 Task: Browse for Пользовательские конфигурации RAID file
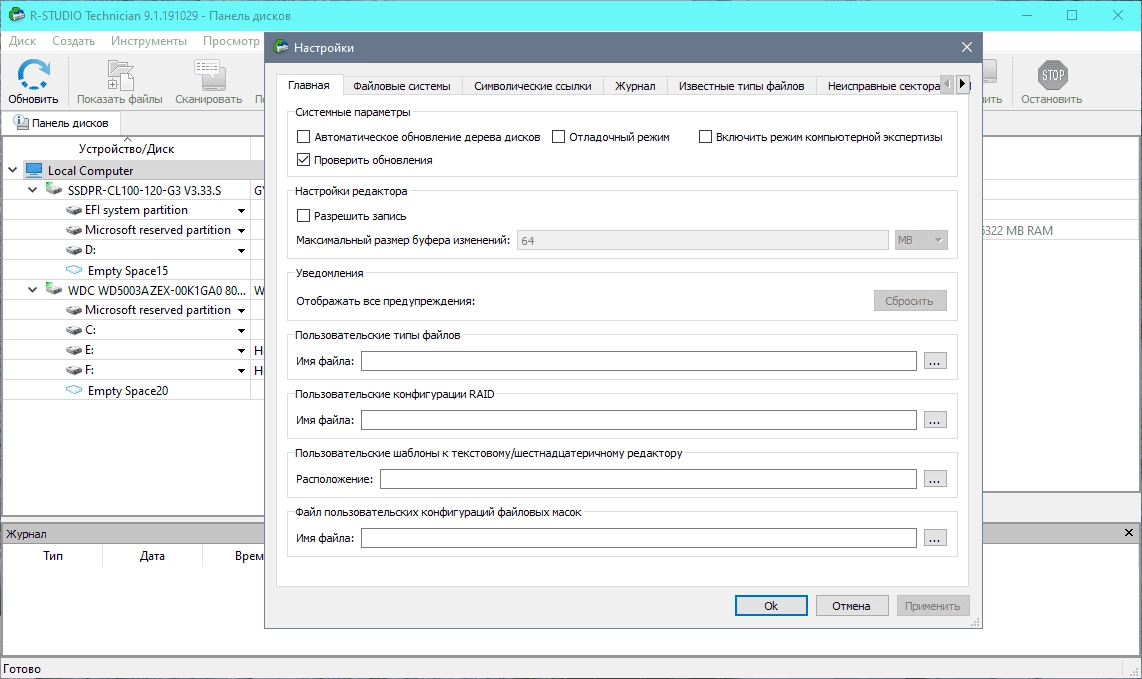pos(935,420)
